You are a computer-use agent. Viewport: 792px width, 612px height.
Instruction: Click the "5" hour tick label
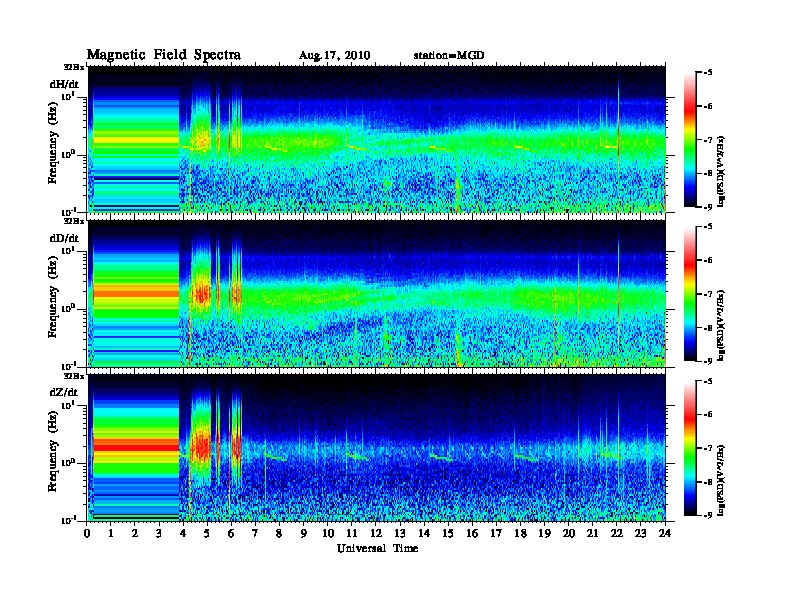coord(207,534)
